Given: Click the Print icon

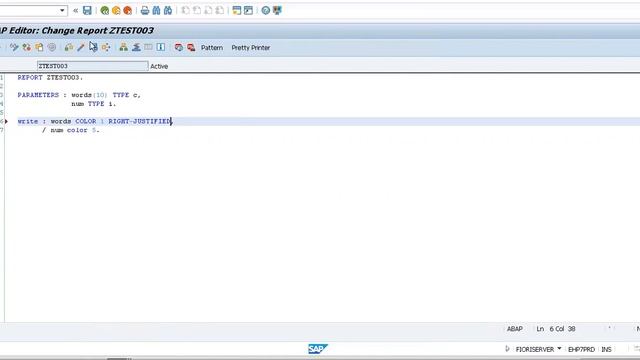Looking at the screenshot, I should 145,11.
